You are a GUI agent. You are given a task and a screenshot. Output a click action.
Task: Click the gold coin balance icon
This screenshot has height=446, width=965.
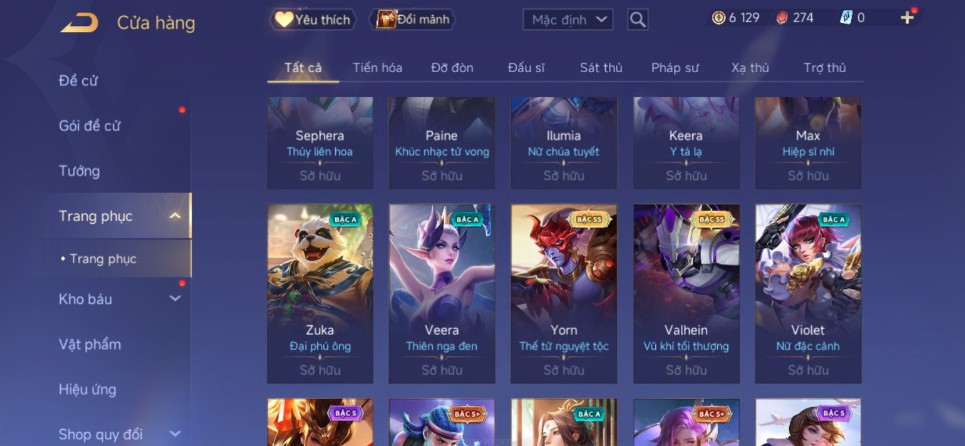coord(718,18)
